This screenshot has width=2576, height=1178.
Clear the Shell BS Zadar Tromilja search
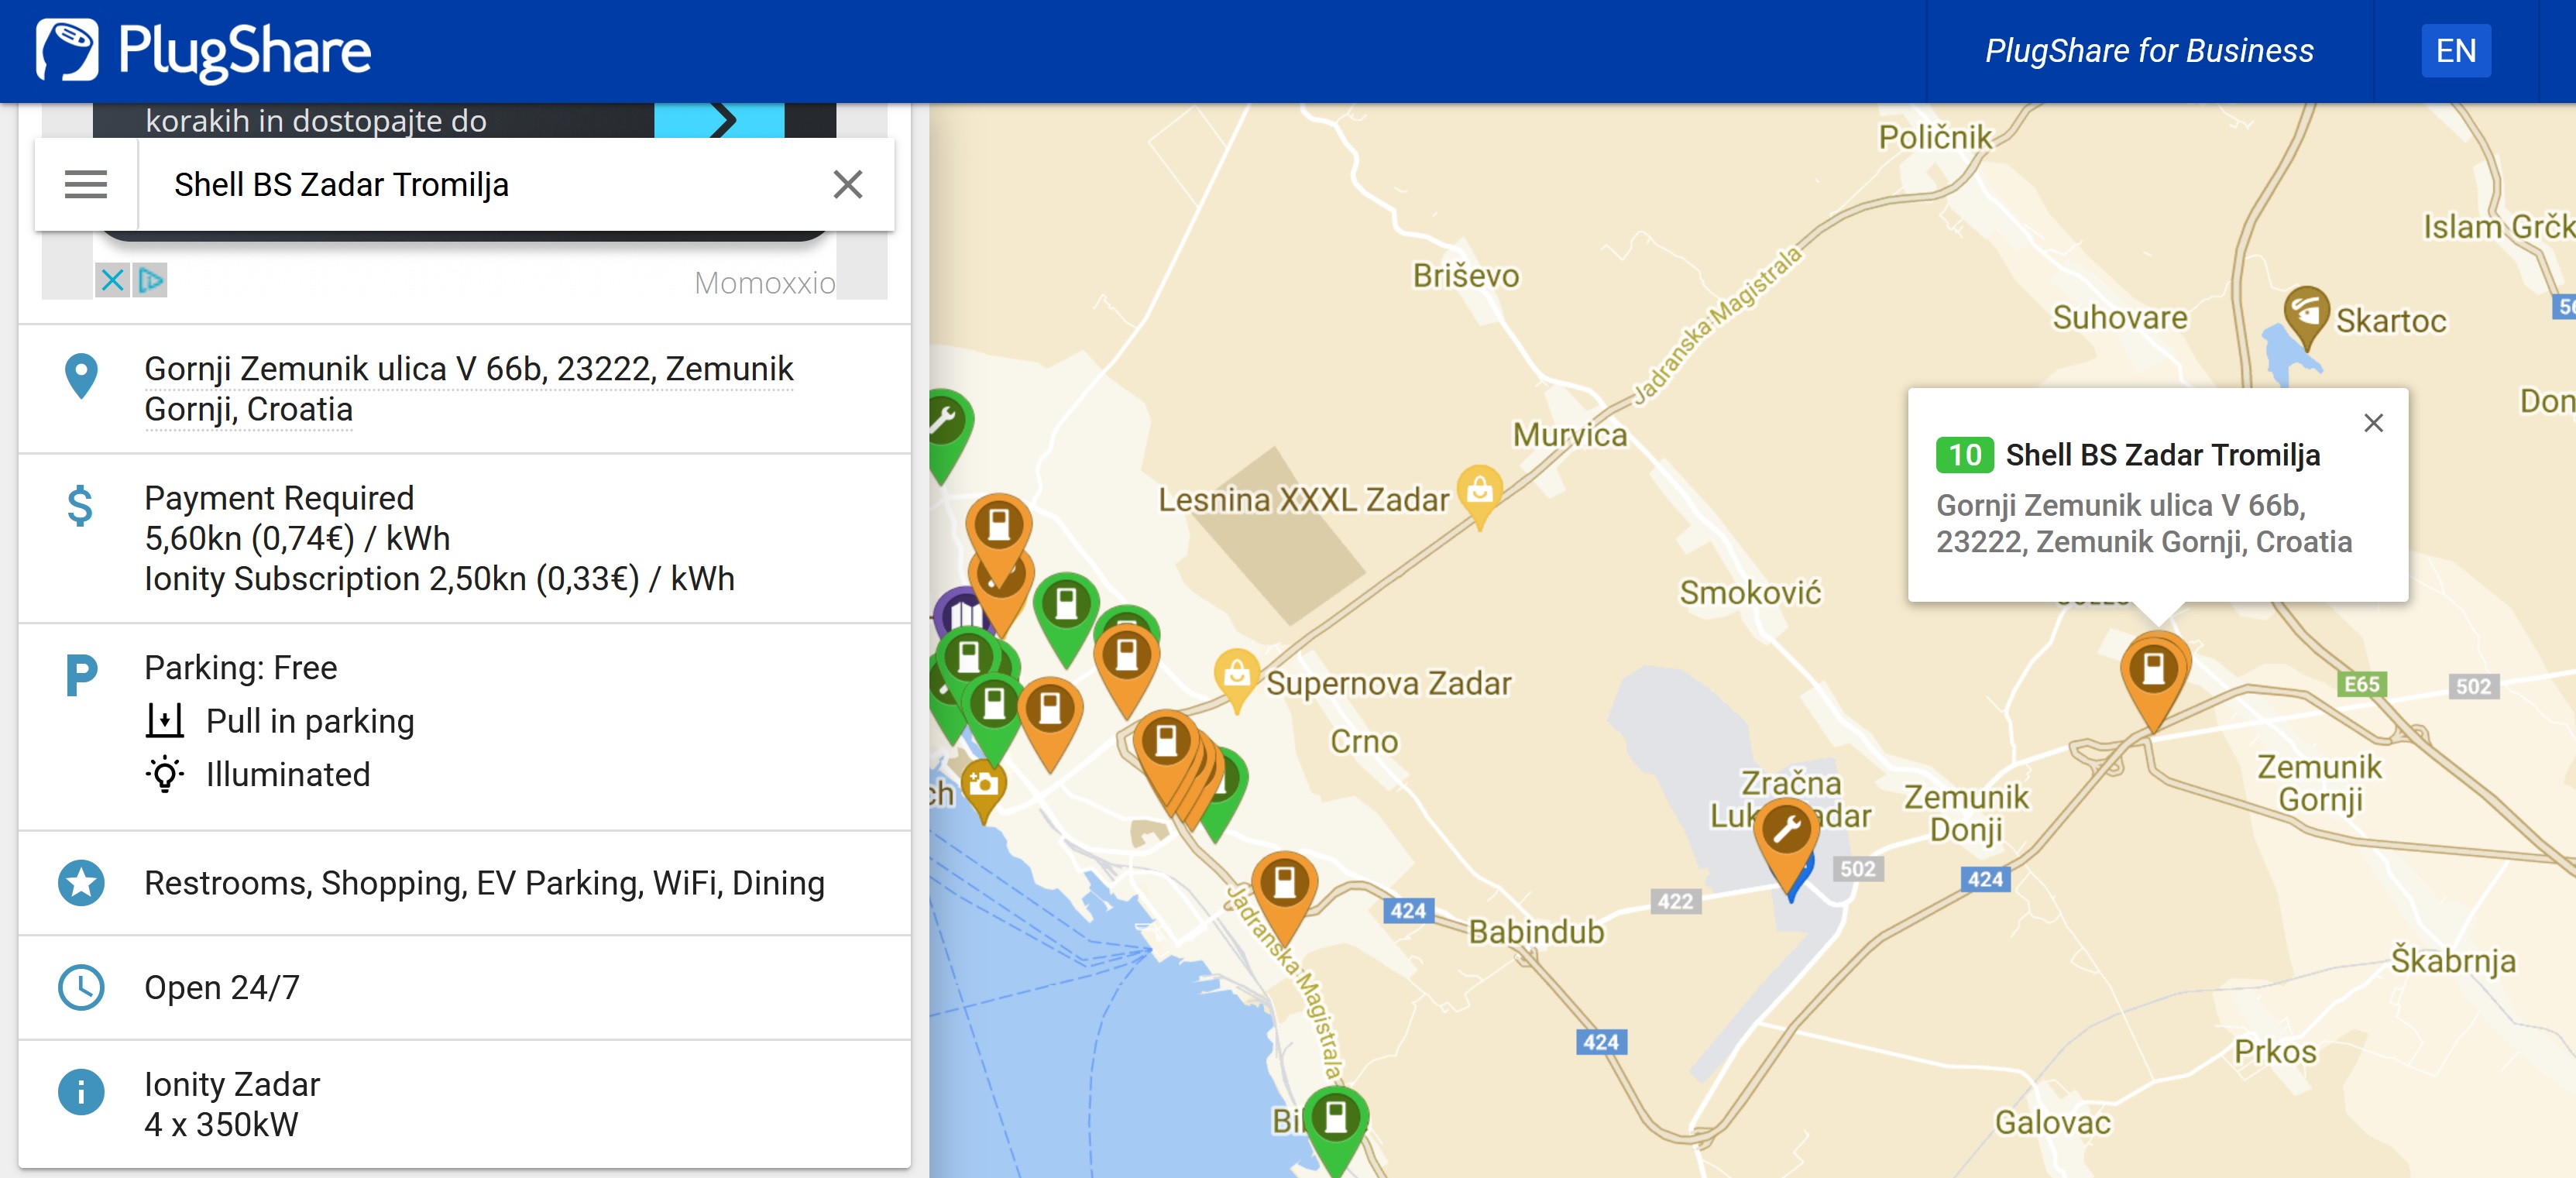[x=847, y=184]
